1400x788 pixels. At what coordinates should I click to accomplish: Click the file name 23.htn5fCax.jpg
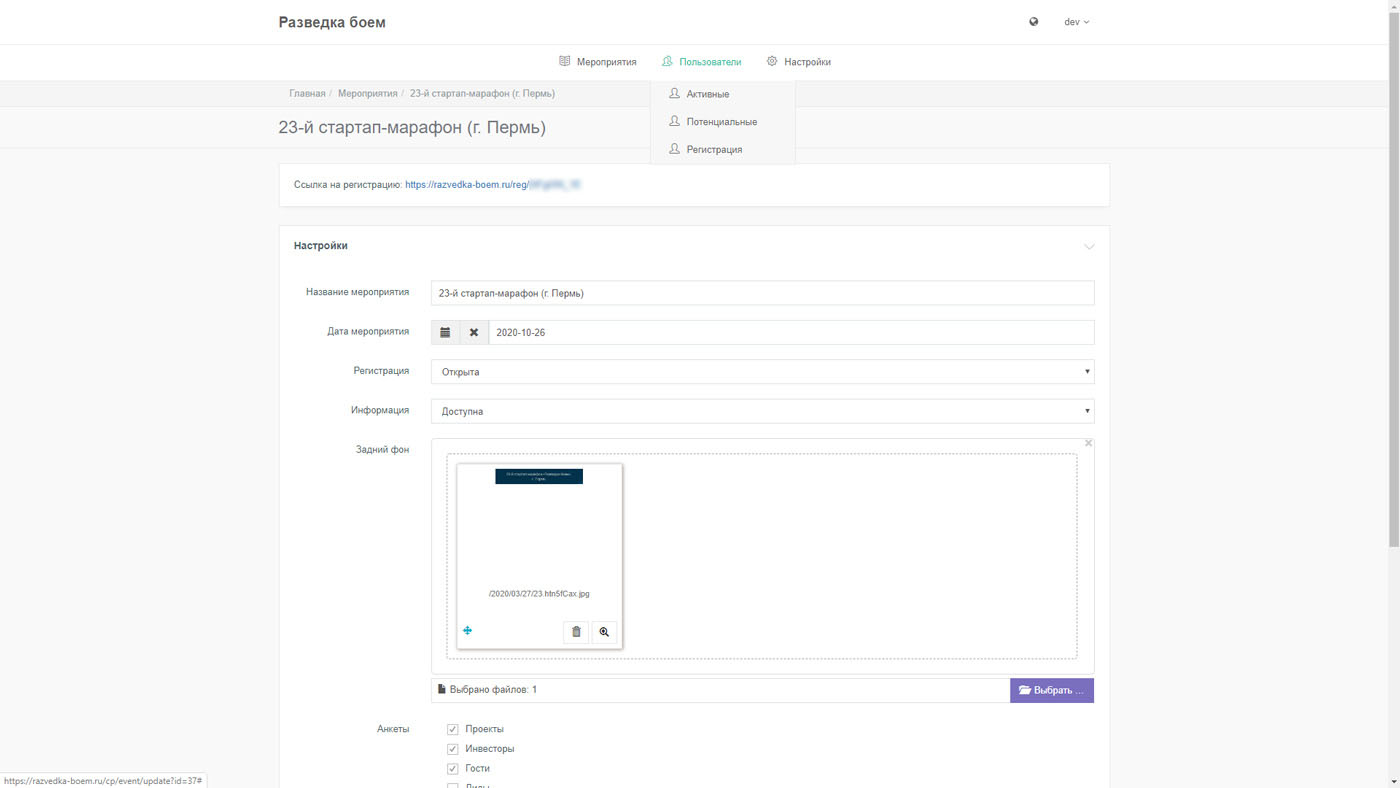539,594
